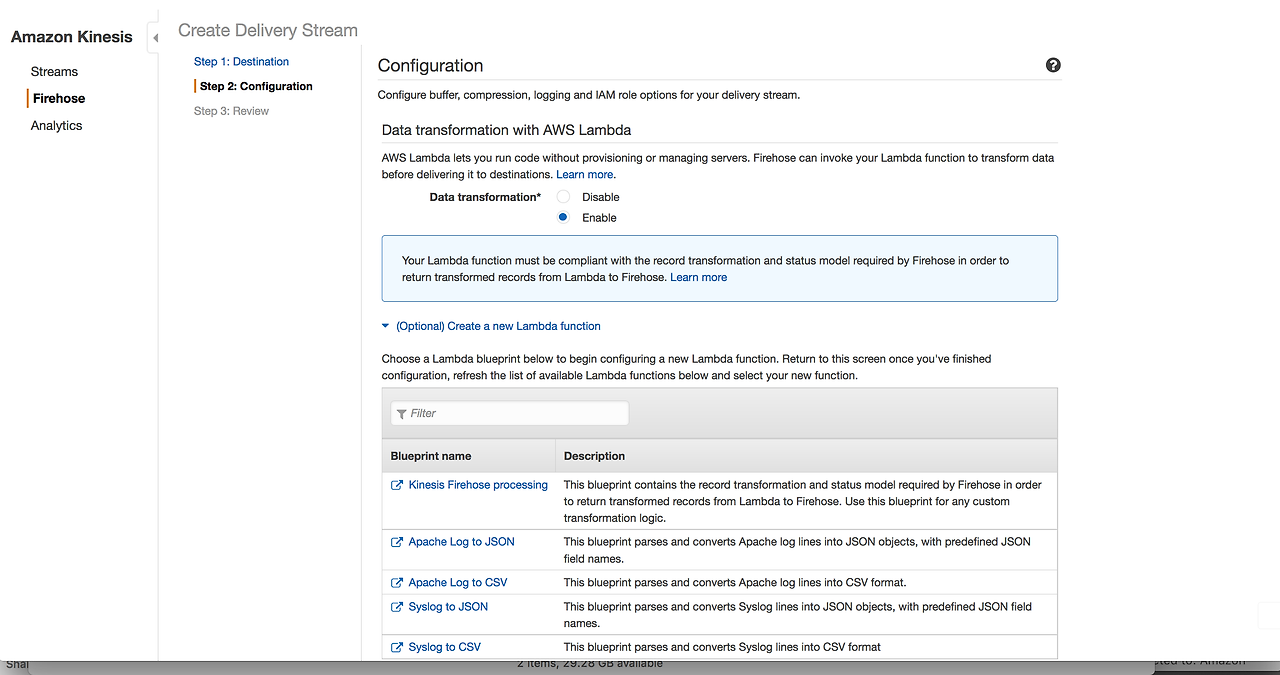
Task: Open Firehose in the Kinesis sidebar
Action: coord(59,99)
